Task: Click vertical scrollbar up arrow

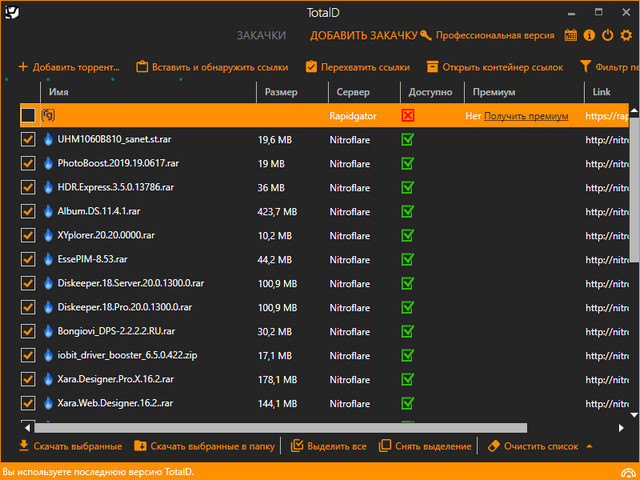Action: [634, 110]
